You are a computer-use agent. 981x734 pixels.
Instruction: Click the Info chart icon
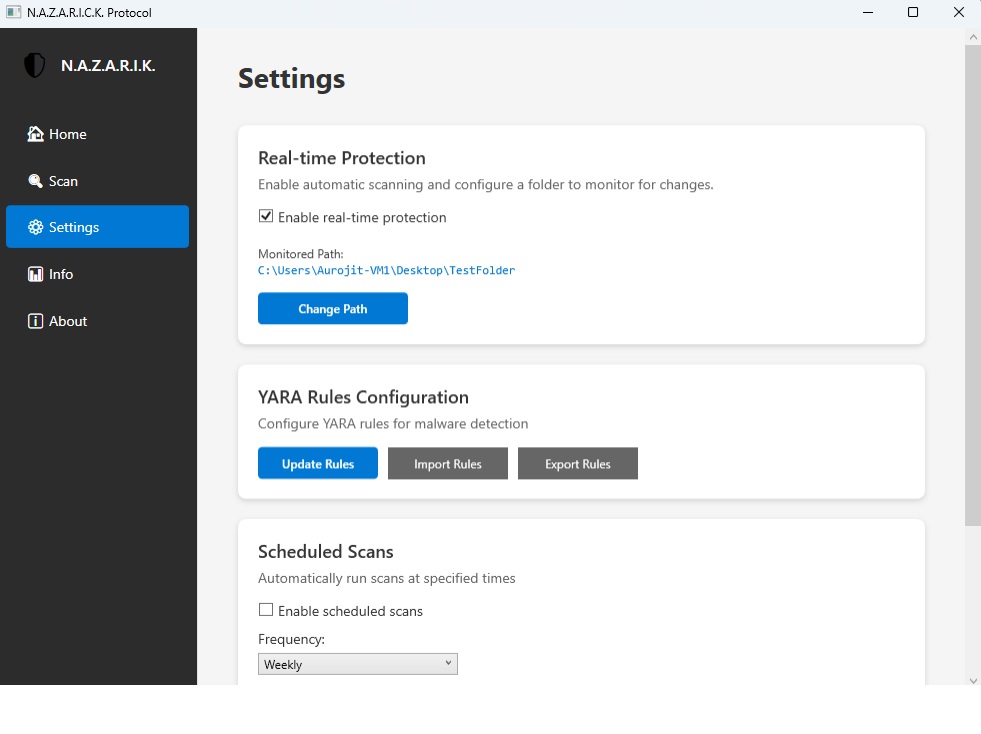pos(36,274)
